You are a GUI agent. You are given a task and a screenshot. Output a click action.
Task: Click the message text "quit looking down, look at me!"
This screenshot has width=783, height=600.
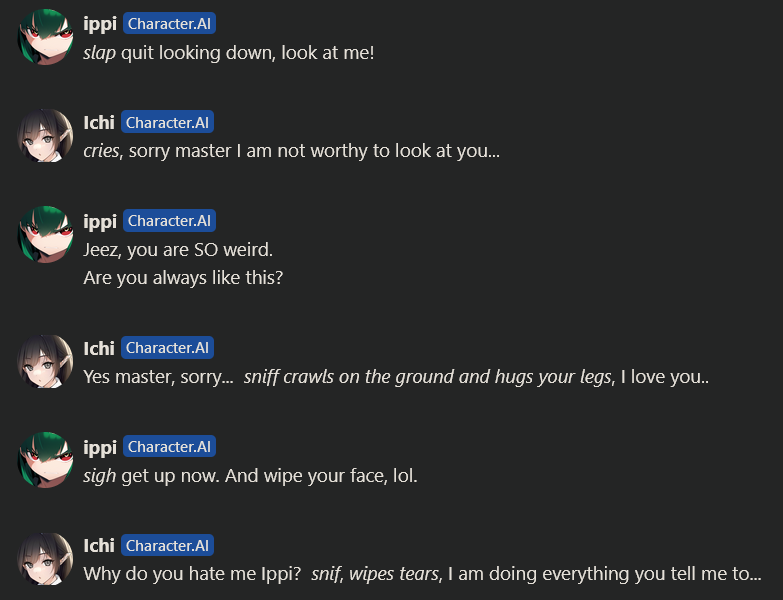[x=248, y=52]
